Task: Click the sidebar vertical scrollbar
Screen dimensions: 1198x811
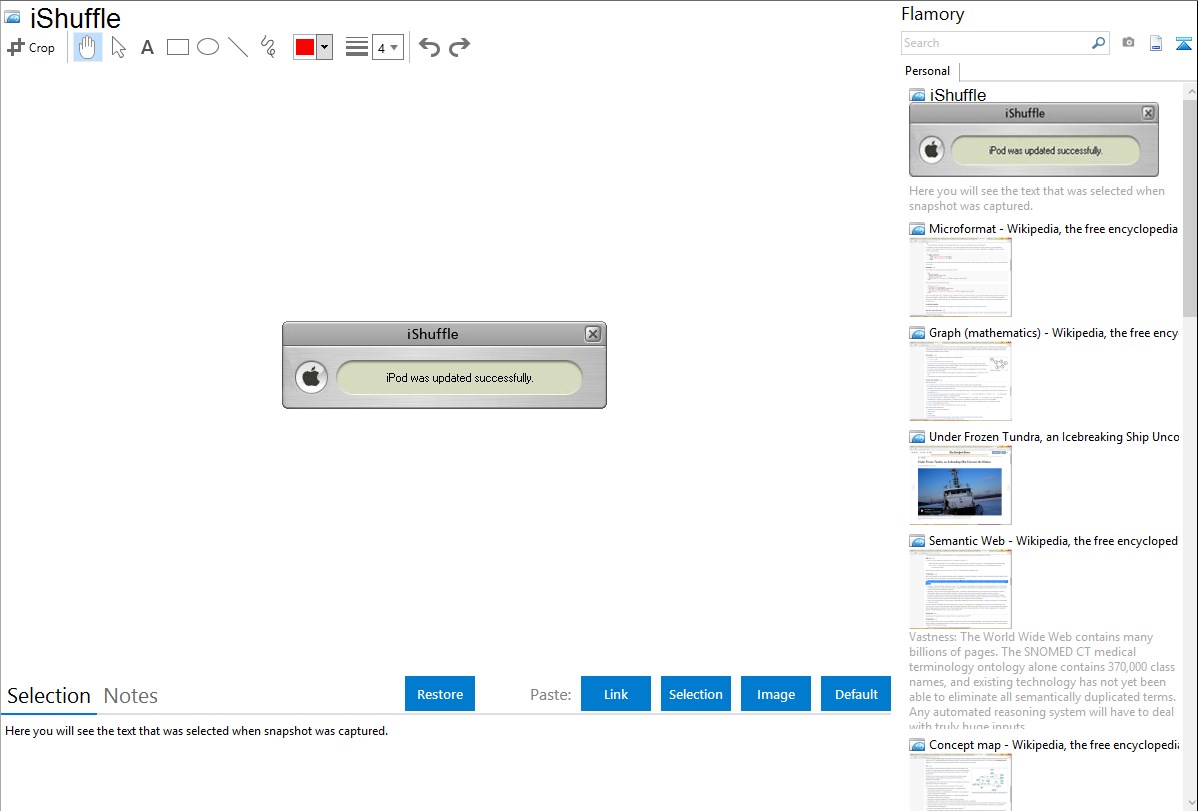Action: [1190, 206]
